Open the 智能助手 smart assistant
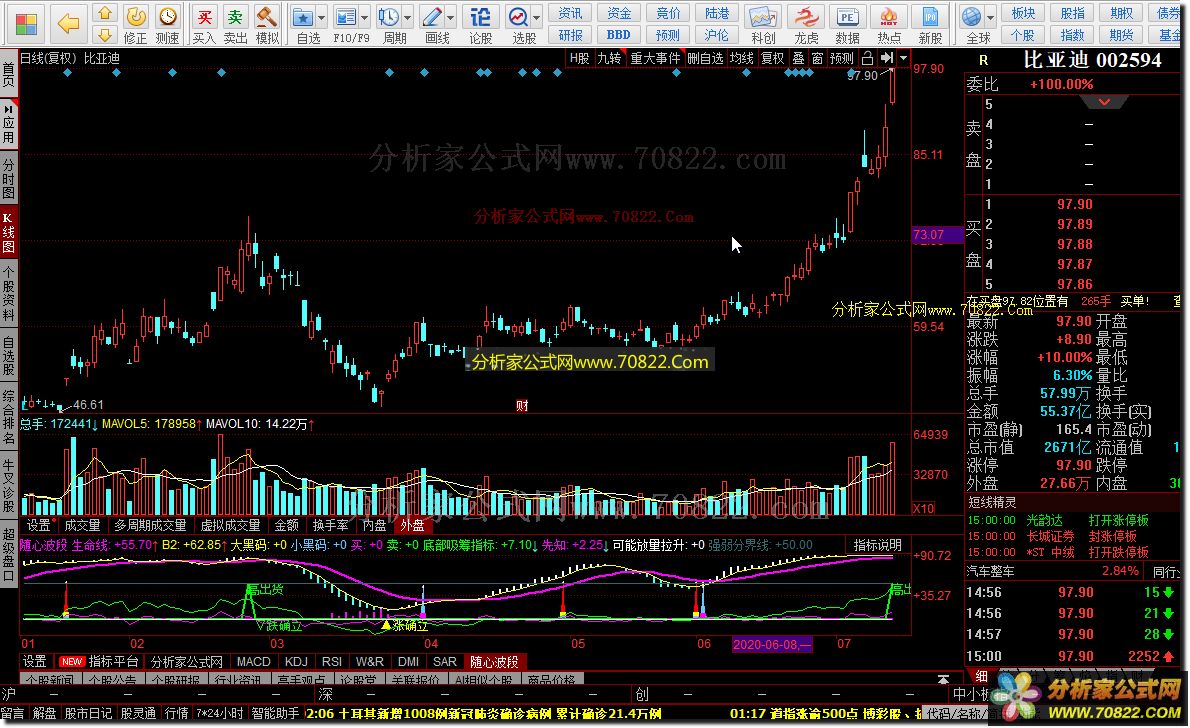Image resolution: width=1190 pixels, height=728 pixels. pos(275,714)
